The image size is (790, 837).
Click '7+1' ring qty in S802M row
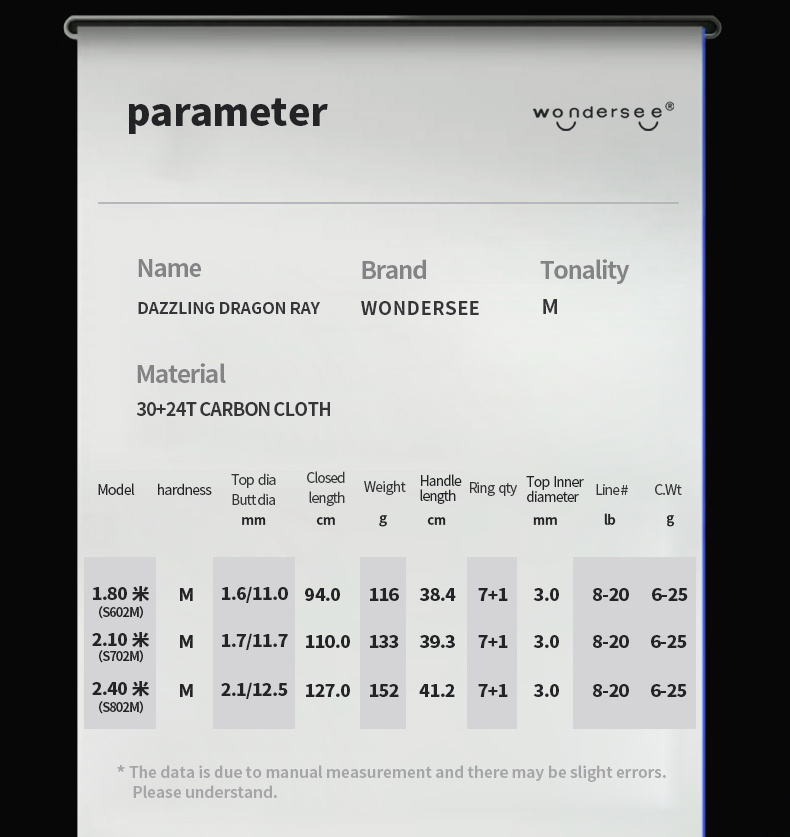[493, 691]
